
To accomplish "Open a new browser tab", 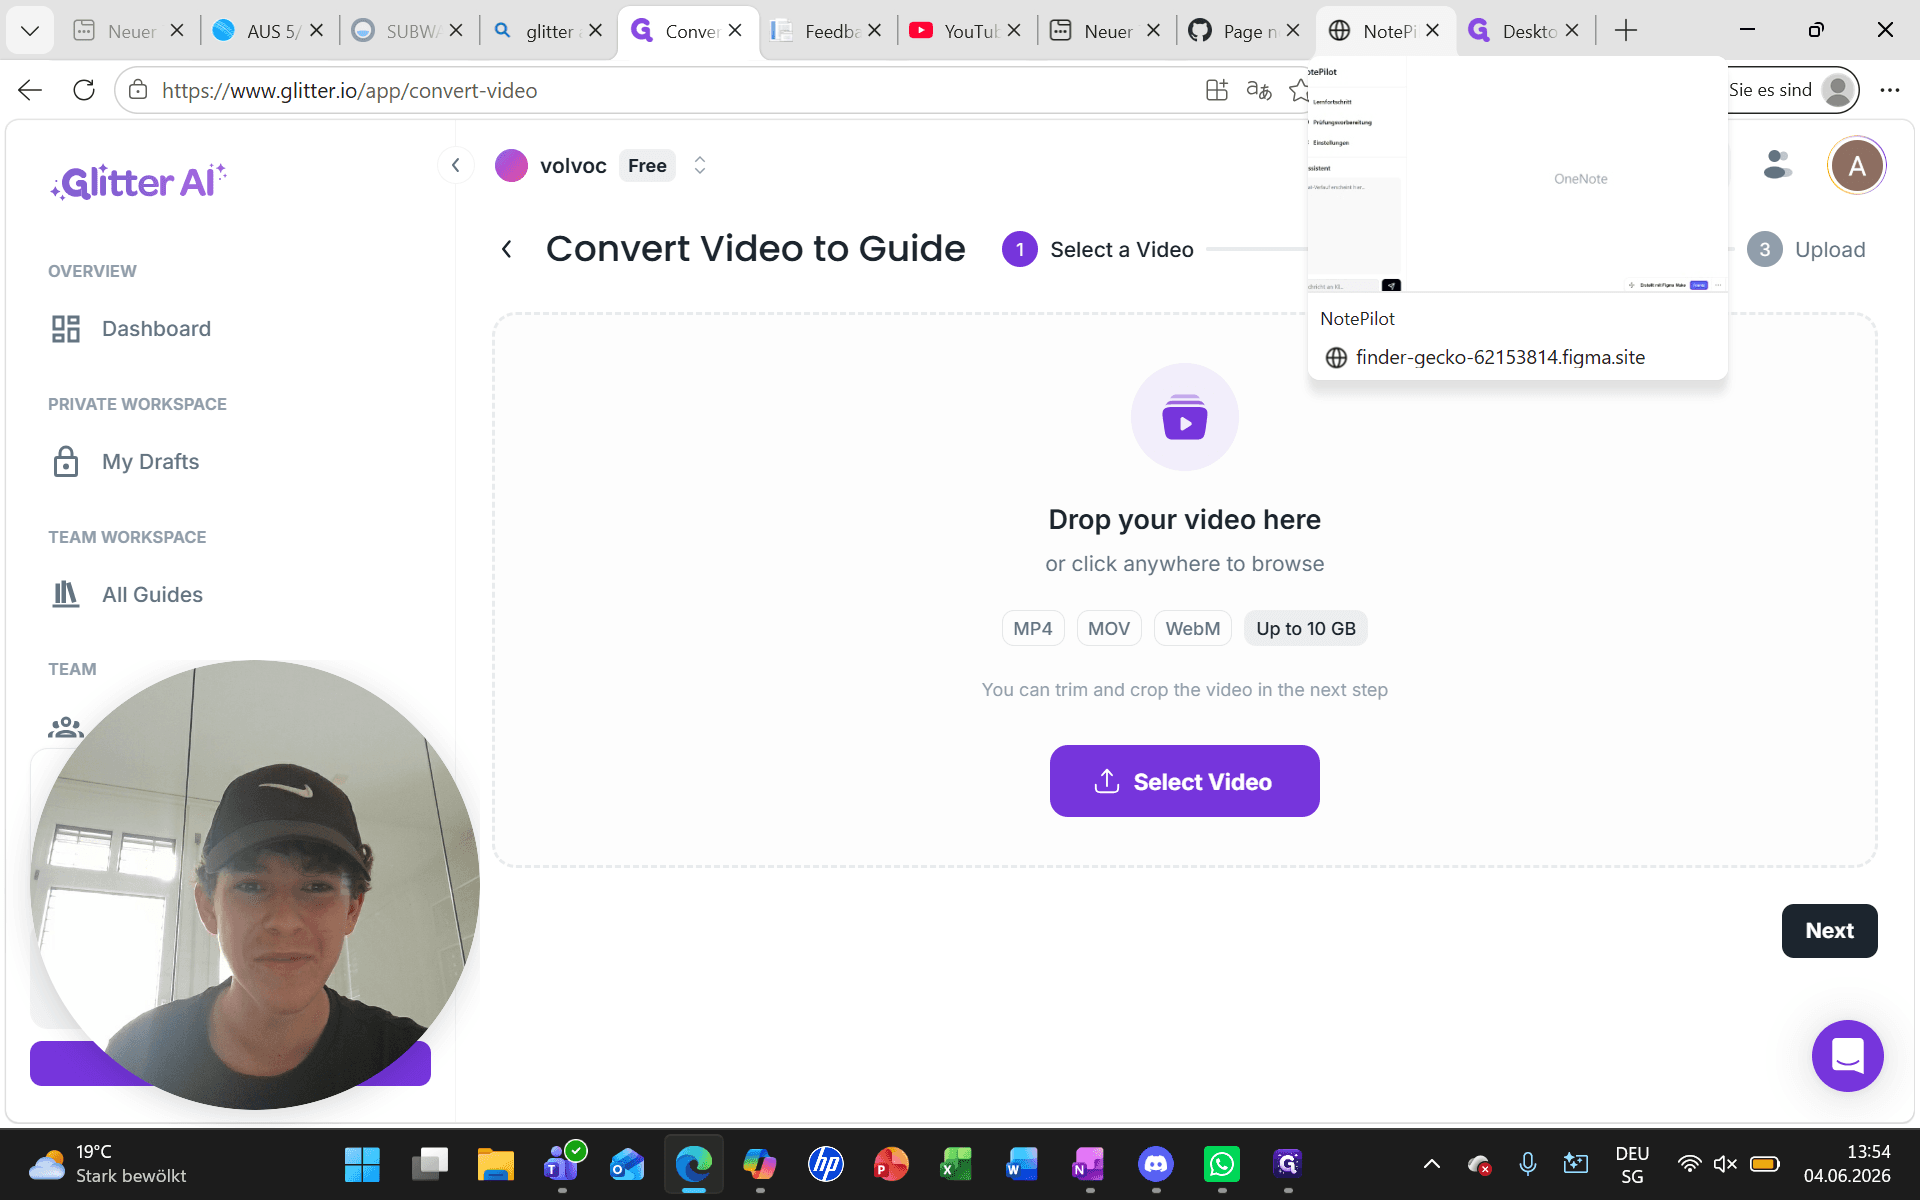I will click(1626, 31).
